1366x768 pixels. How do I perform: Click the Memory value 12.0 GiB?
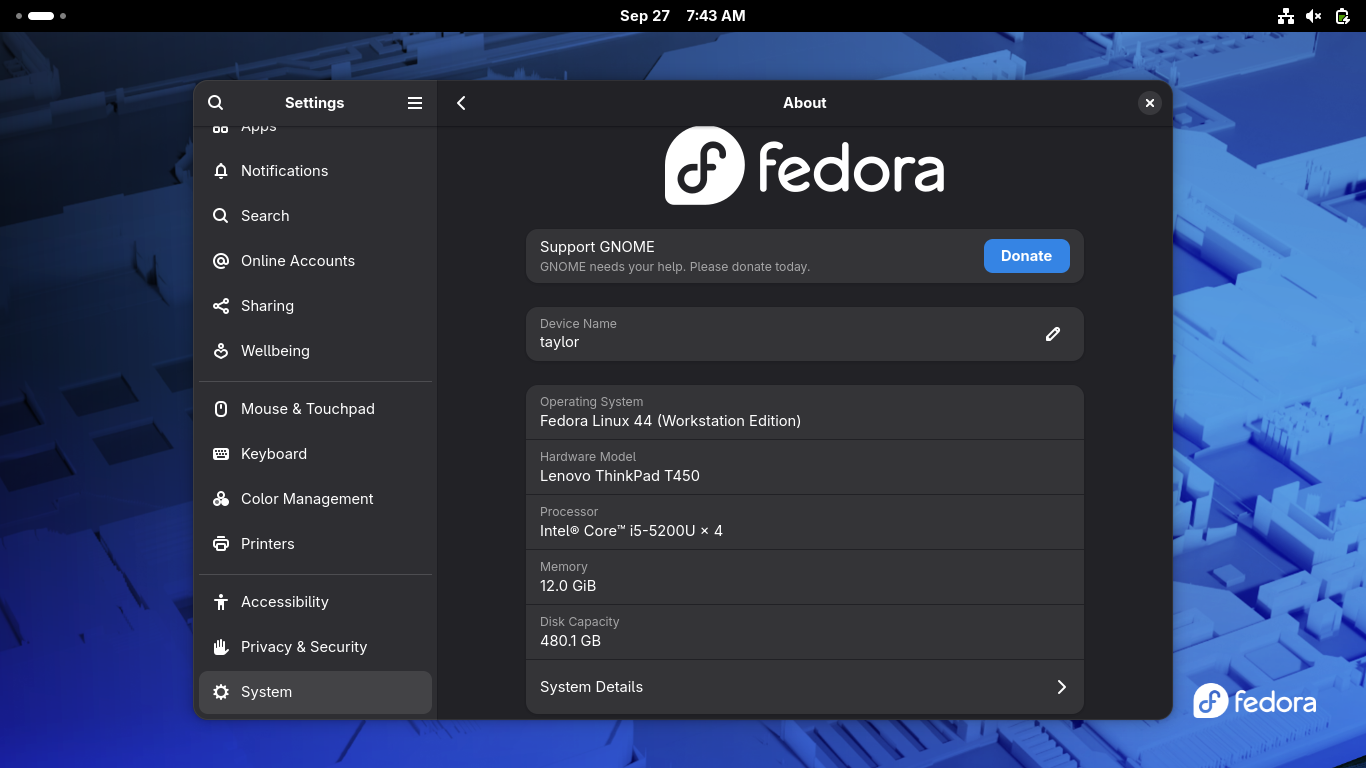[x=568, y=586]
